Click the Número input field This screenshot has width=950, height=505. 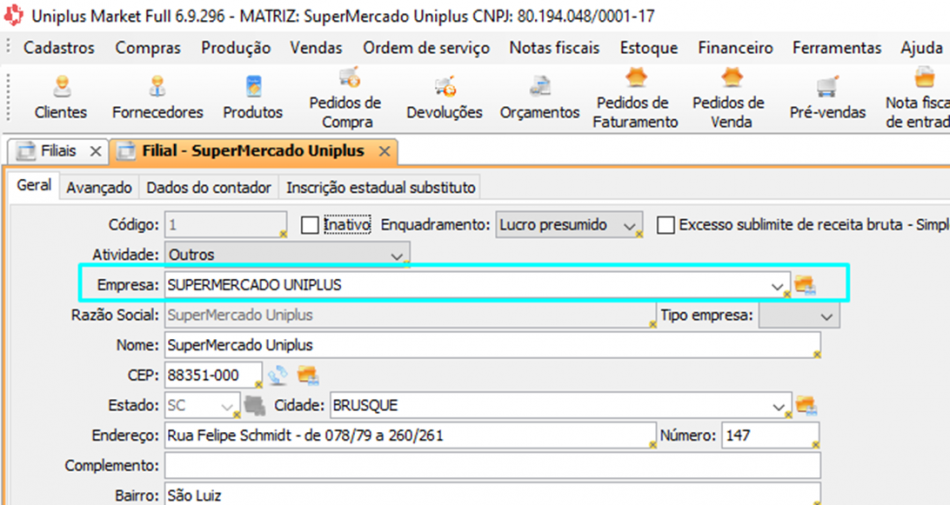click(771, 435)
